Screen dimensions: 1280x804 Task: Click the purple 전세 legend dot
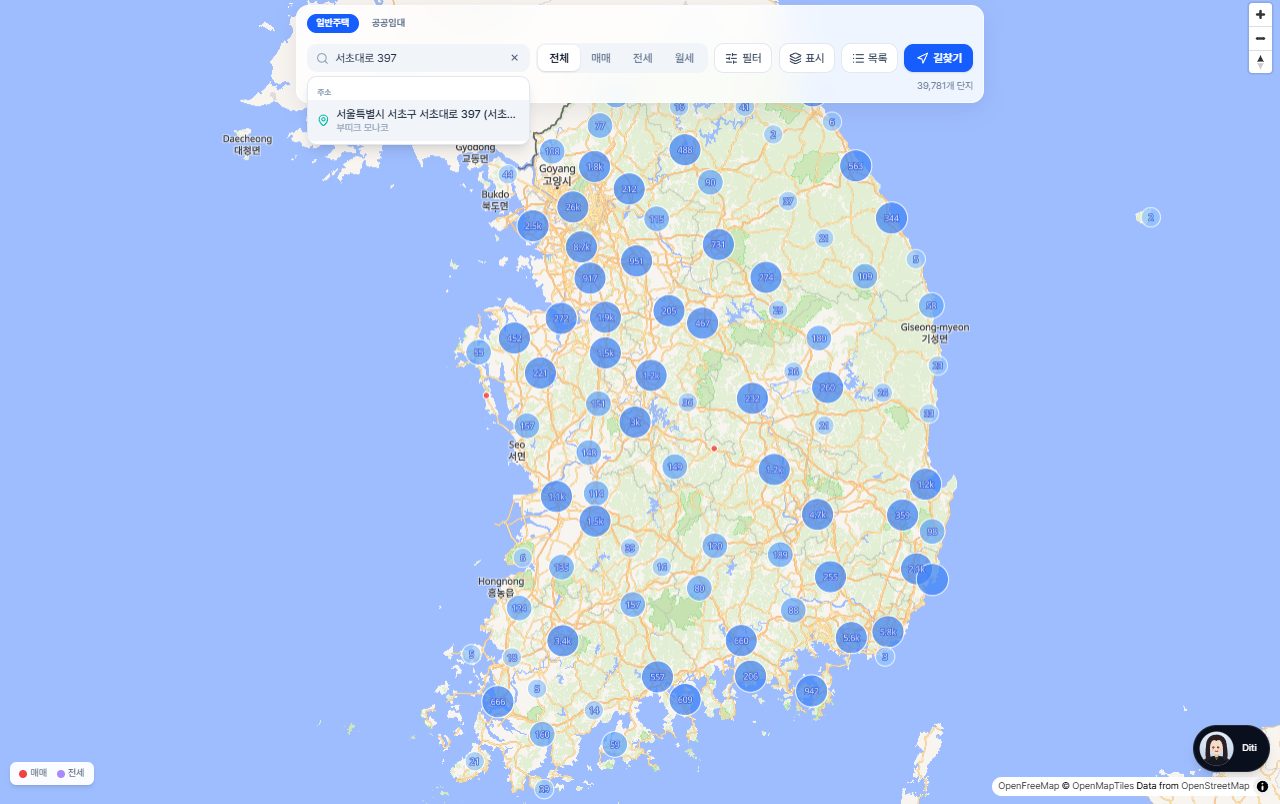tap(61, 774)
